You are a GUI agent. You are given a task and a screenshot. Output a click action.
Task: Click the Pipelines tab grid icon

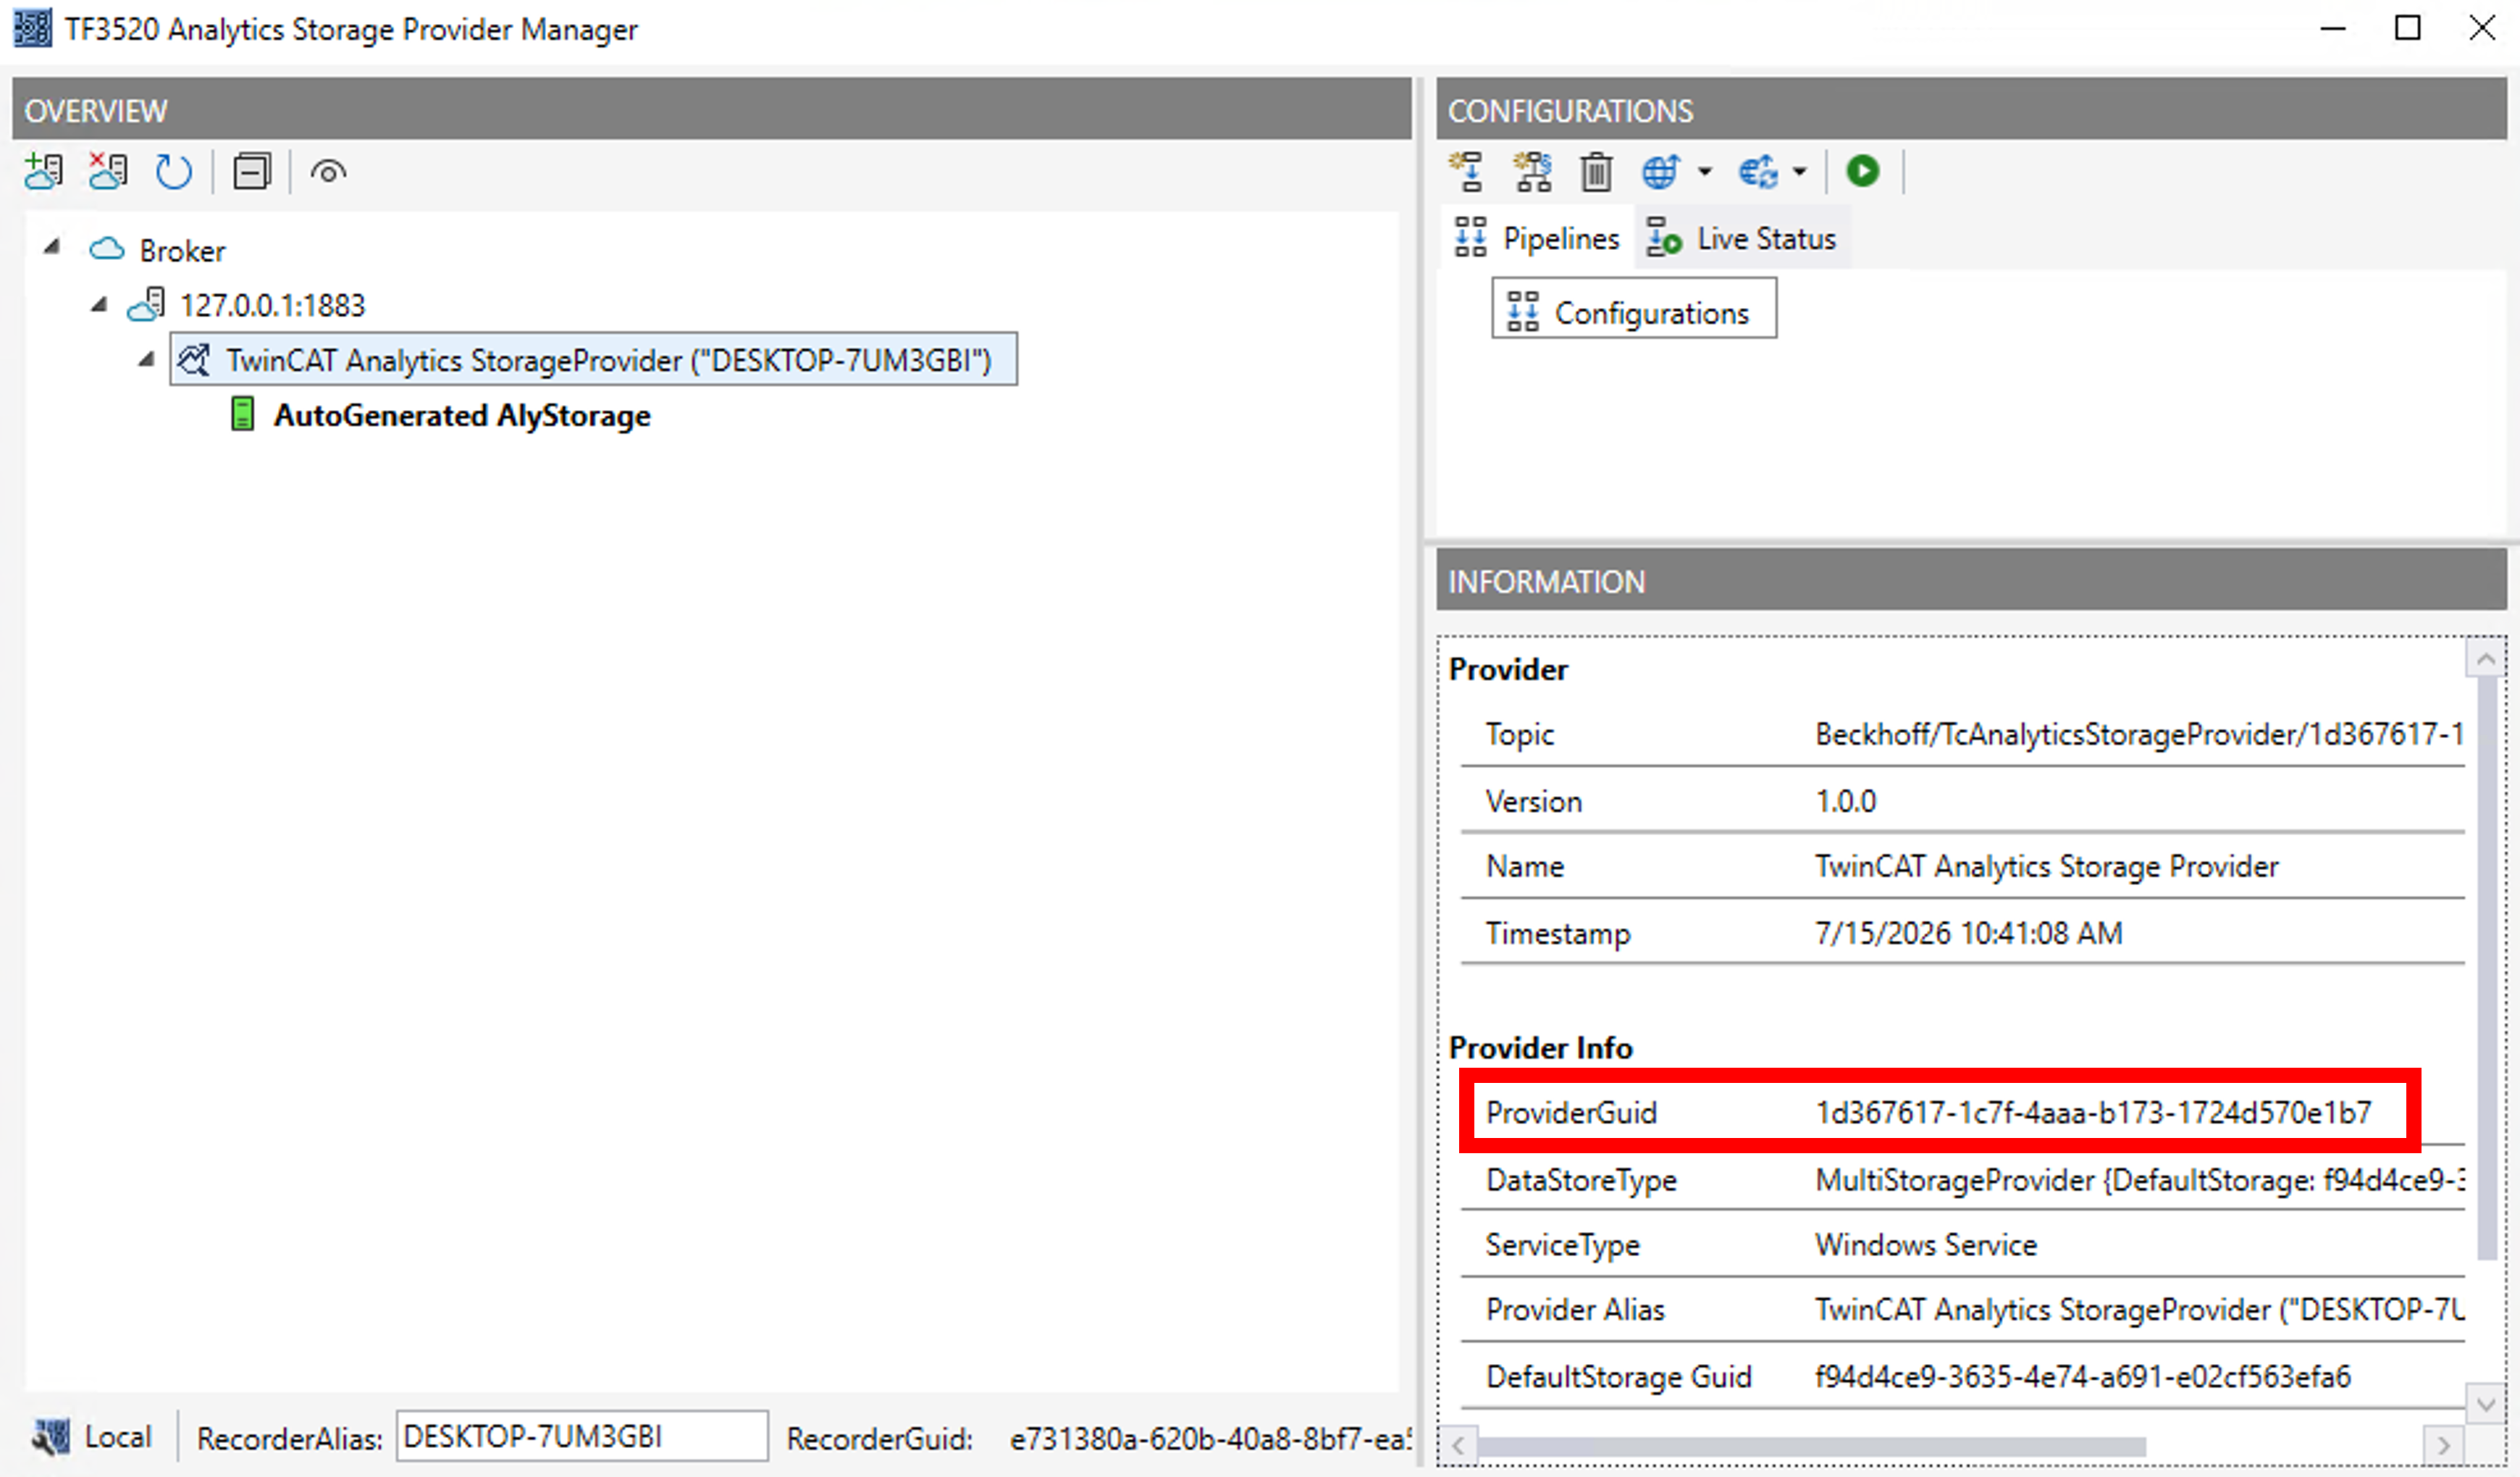pyautogui.click(x=1470, y=238)
